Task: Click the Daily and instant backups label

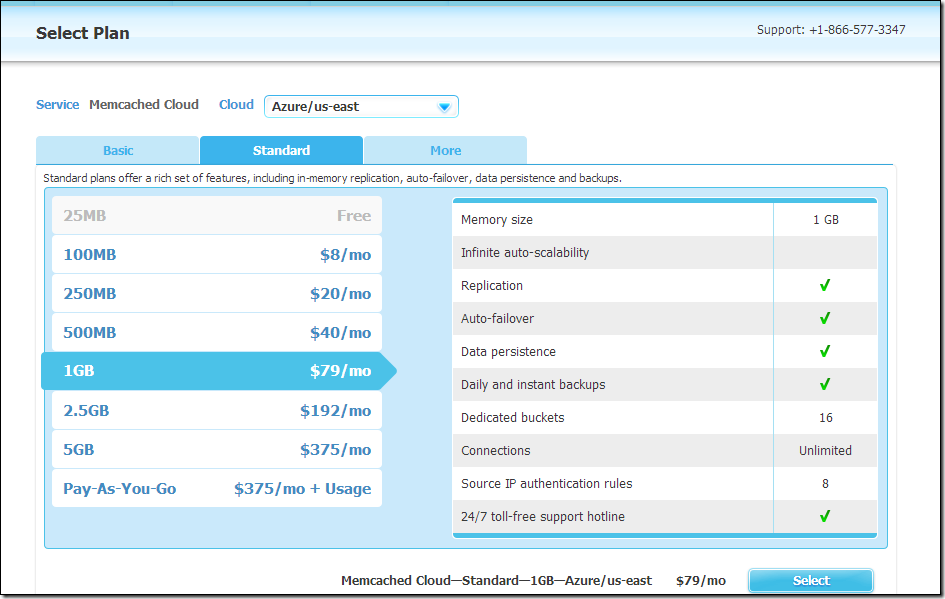Action: tap(533, 384)
